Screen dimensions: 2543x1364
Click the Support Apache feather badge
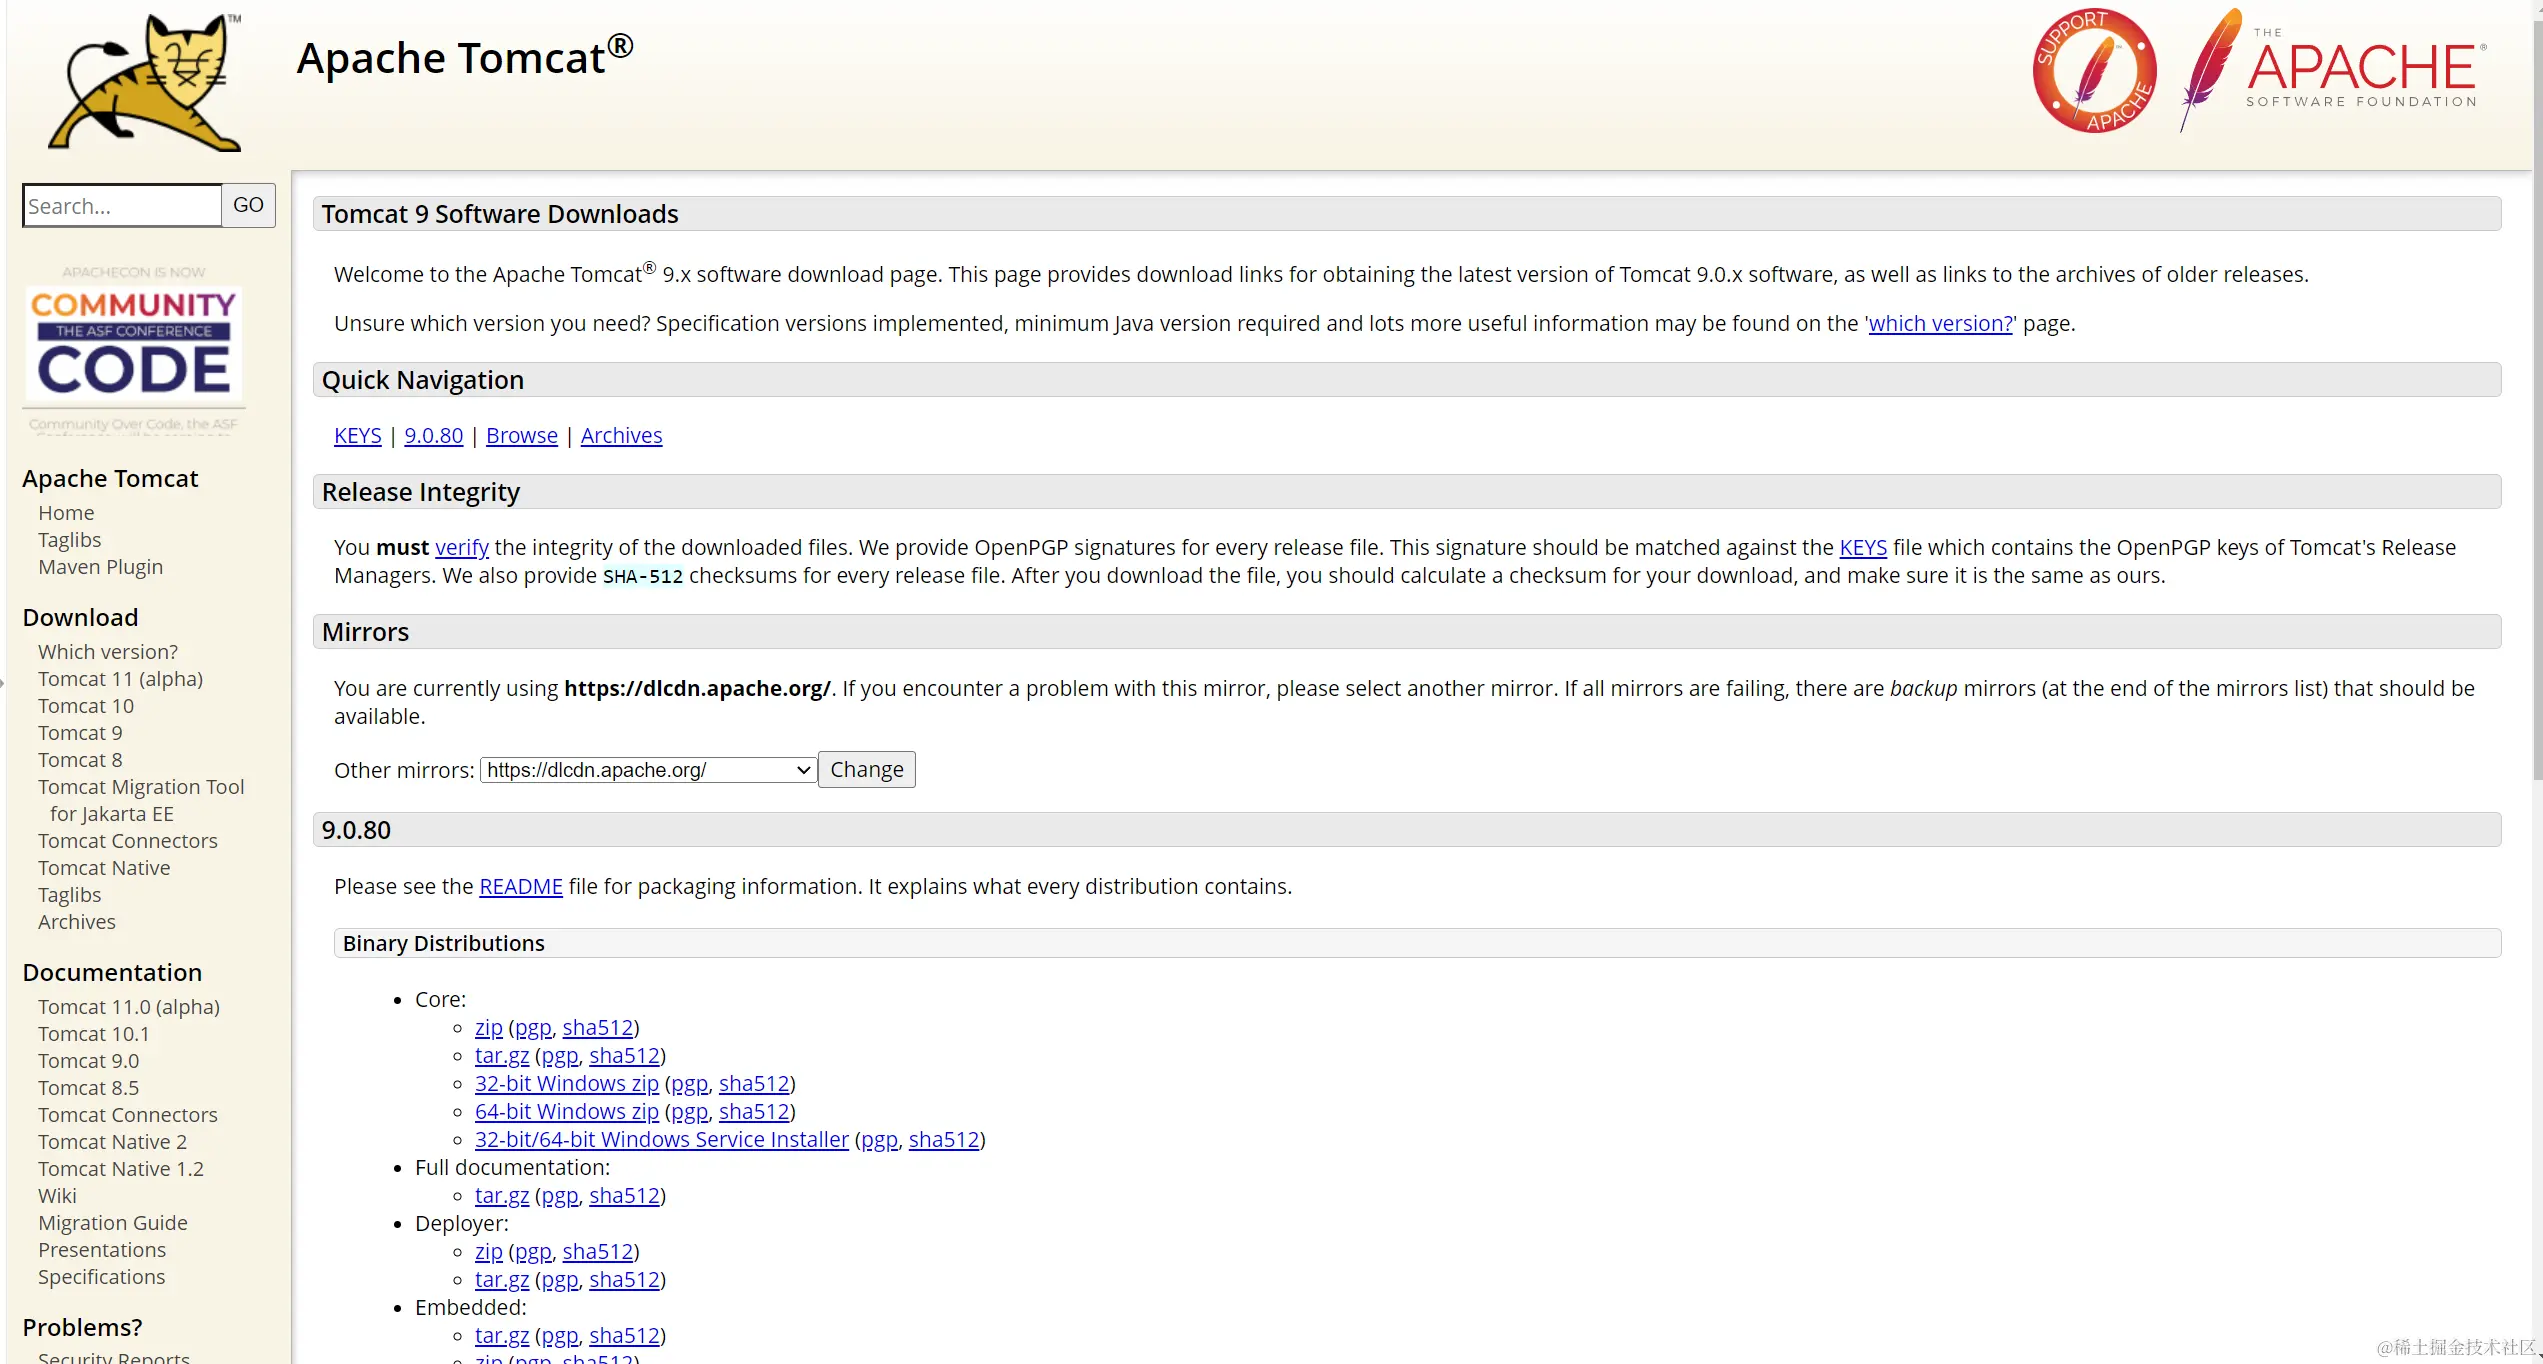[2093, 70]
